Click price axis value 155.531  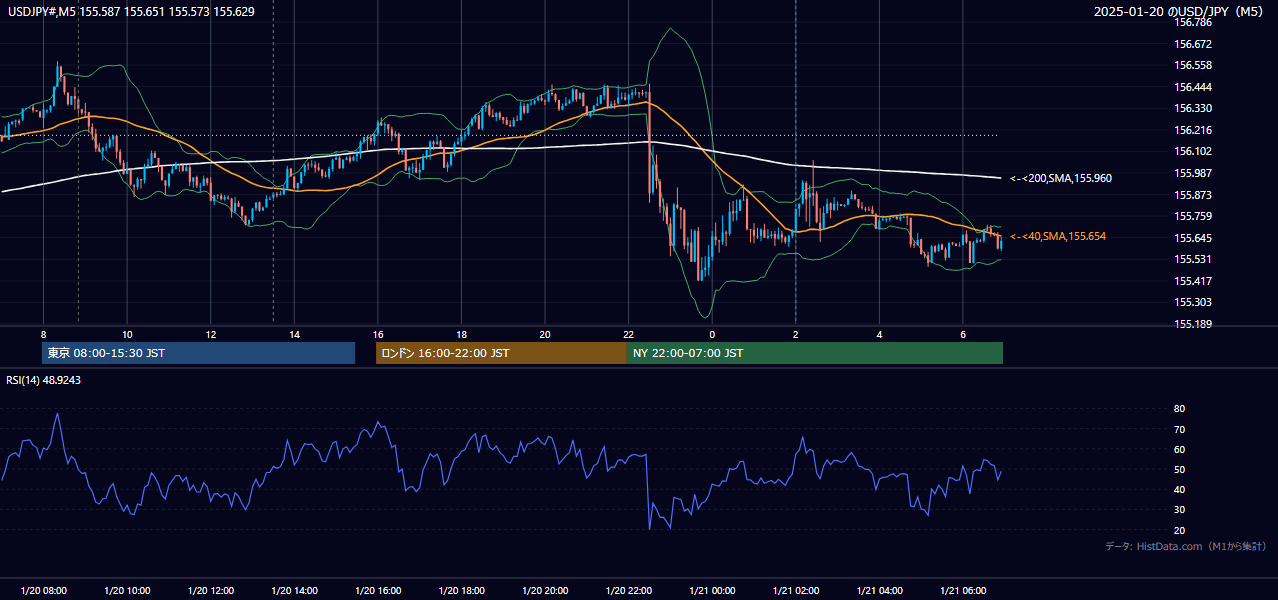[1193, 259]
